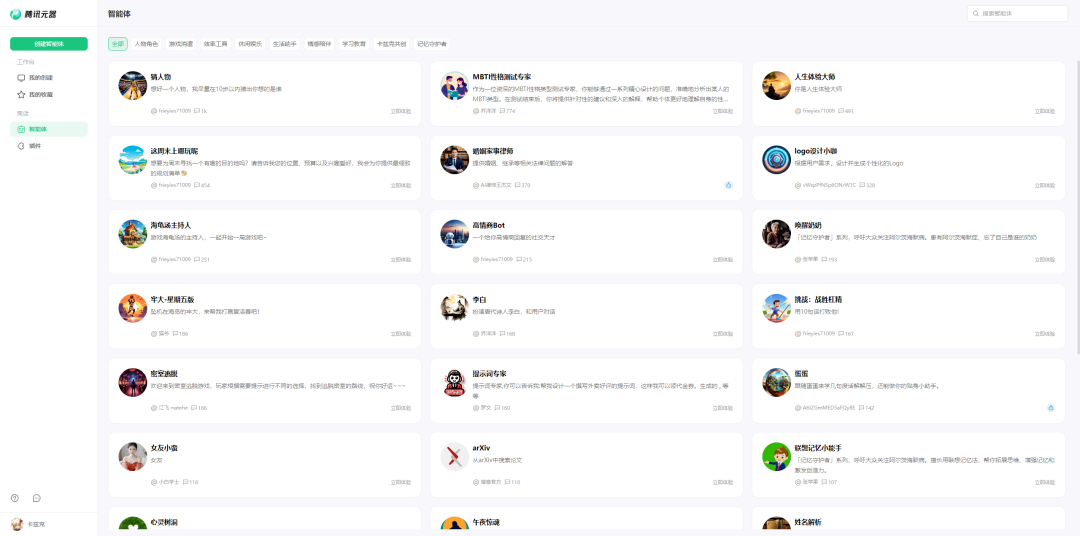Select the 记忆守护者 category tab
The width and height of the screenshot is (1080, 536).
coord(432,44)
